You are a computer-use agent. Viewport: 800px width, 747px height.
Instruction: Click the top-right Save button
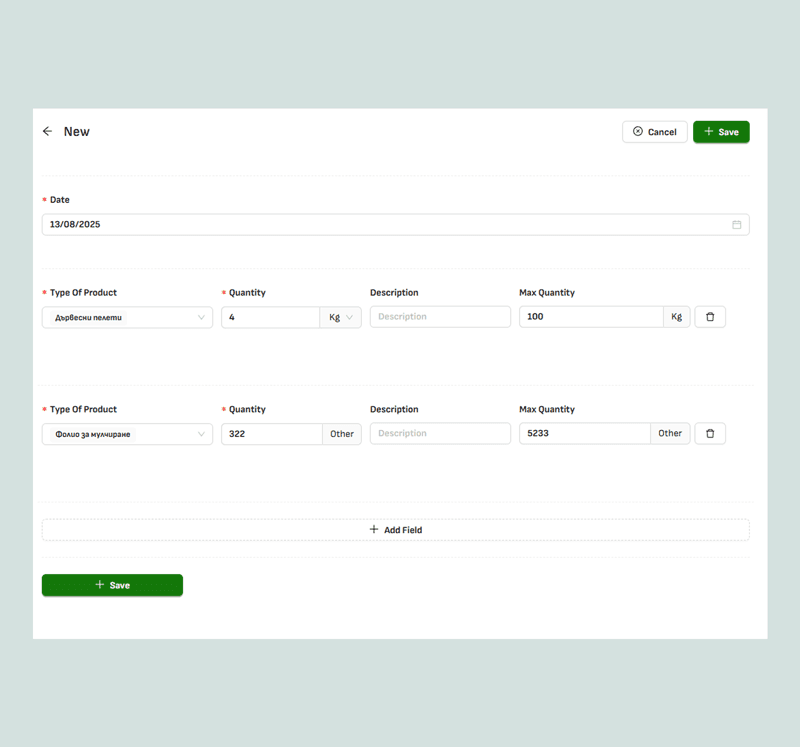click(721, 132)
